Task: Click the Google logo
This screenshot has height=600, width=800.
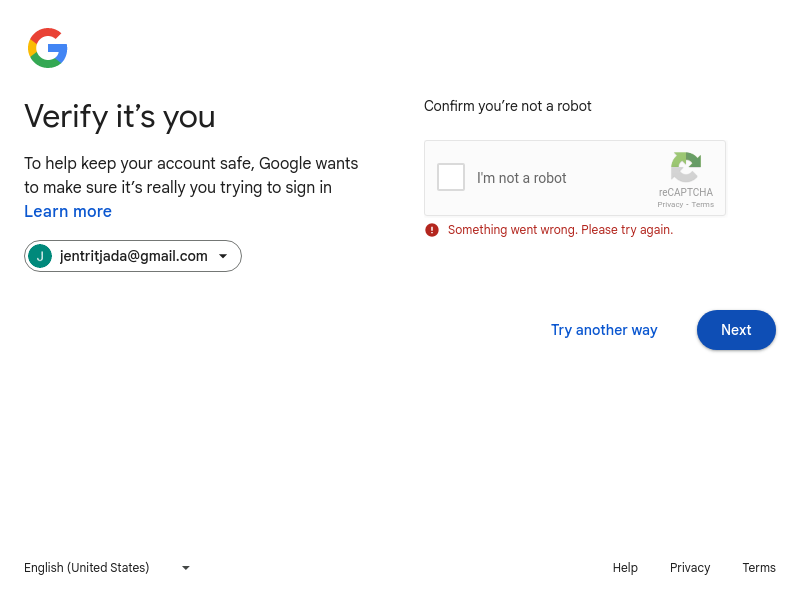Action: (x=48, y=48)
